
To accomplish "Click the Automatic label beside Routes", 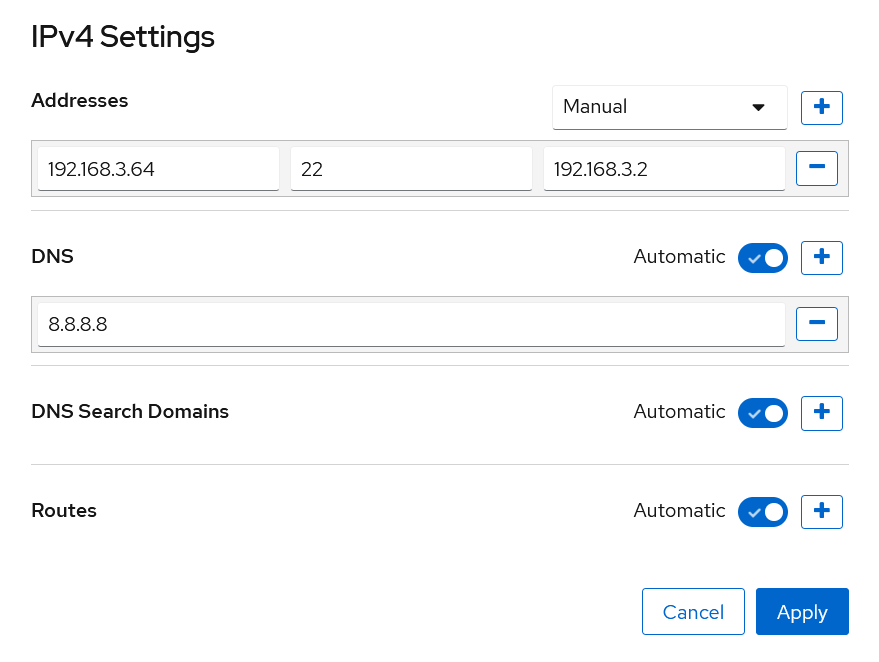I will coord(679,511).
